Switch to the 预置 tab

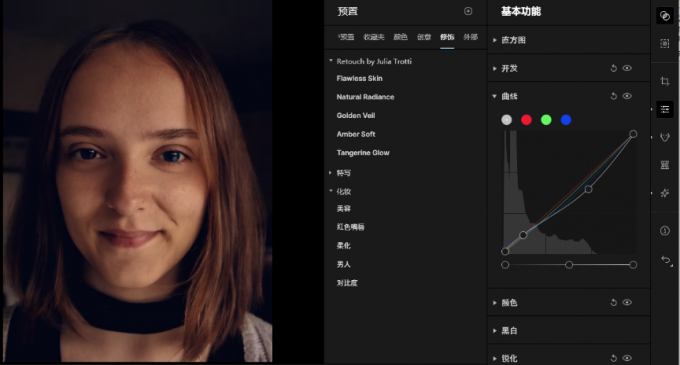(x=346, y=37)
